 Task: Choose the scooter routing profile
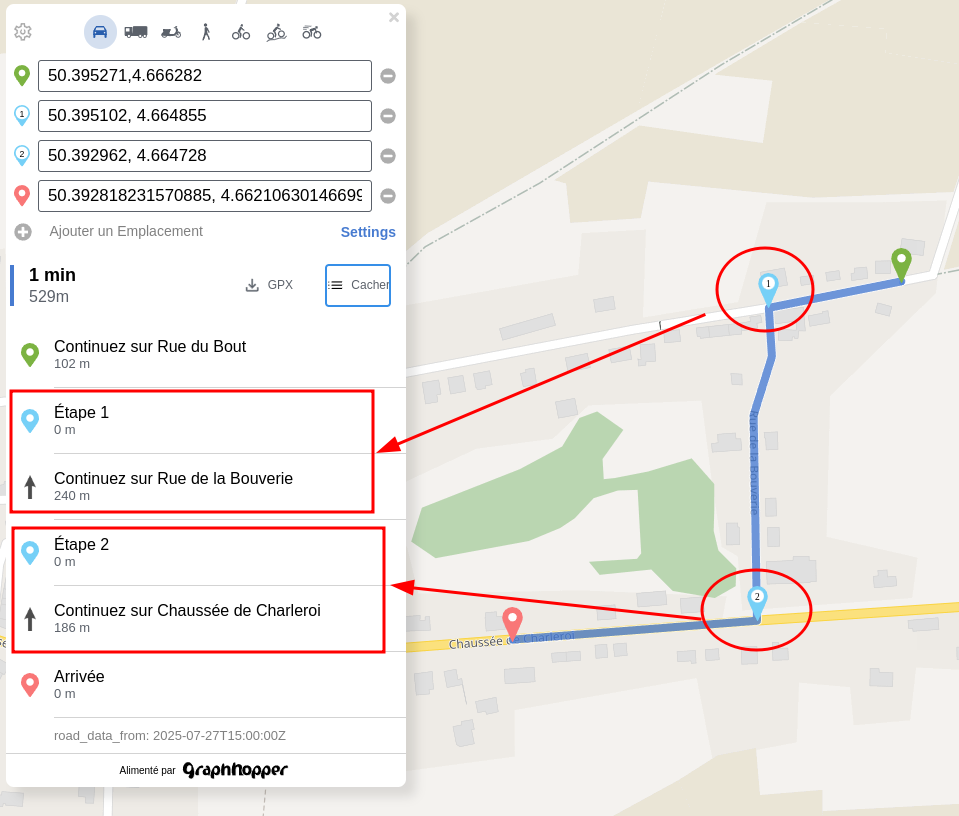171,32
